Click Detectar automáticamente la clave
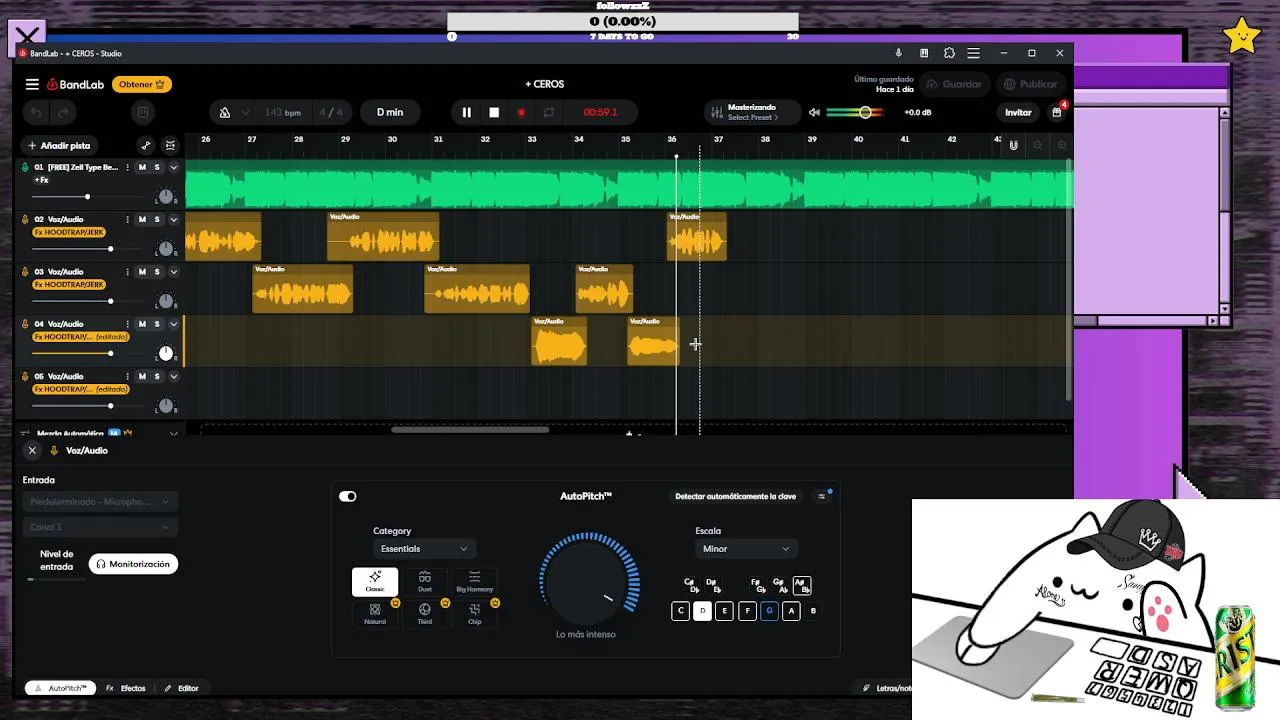 [x=735, y=496]
